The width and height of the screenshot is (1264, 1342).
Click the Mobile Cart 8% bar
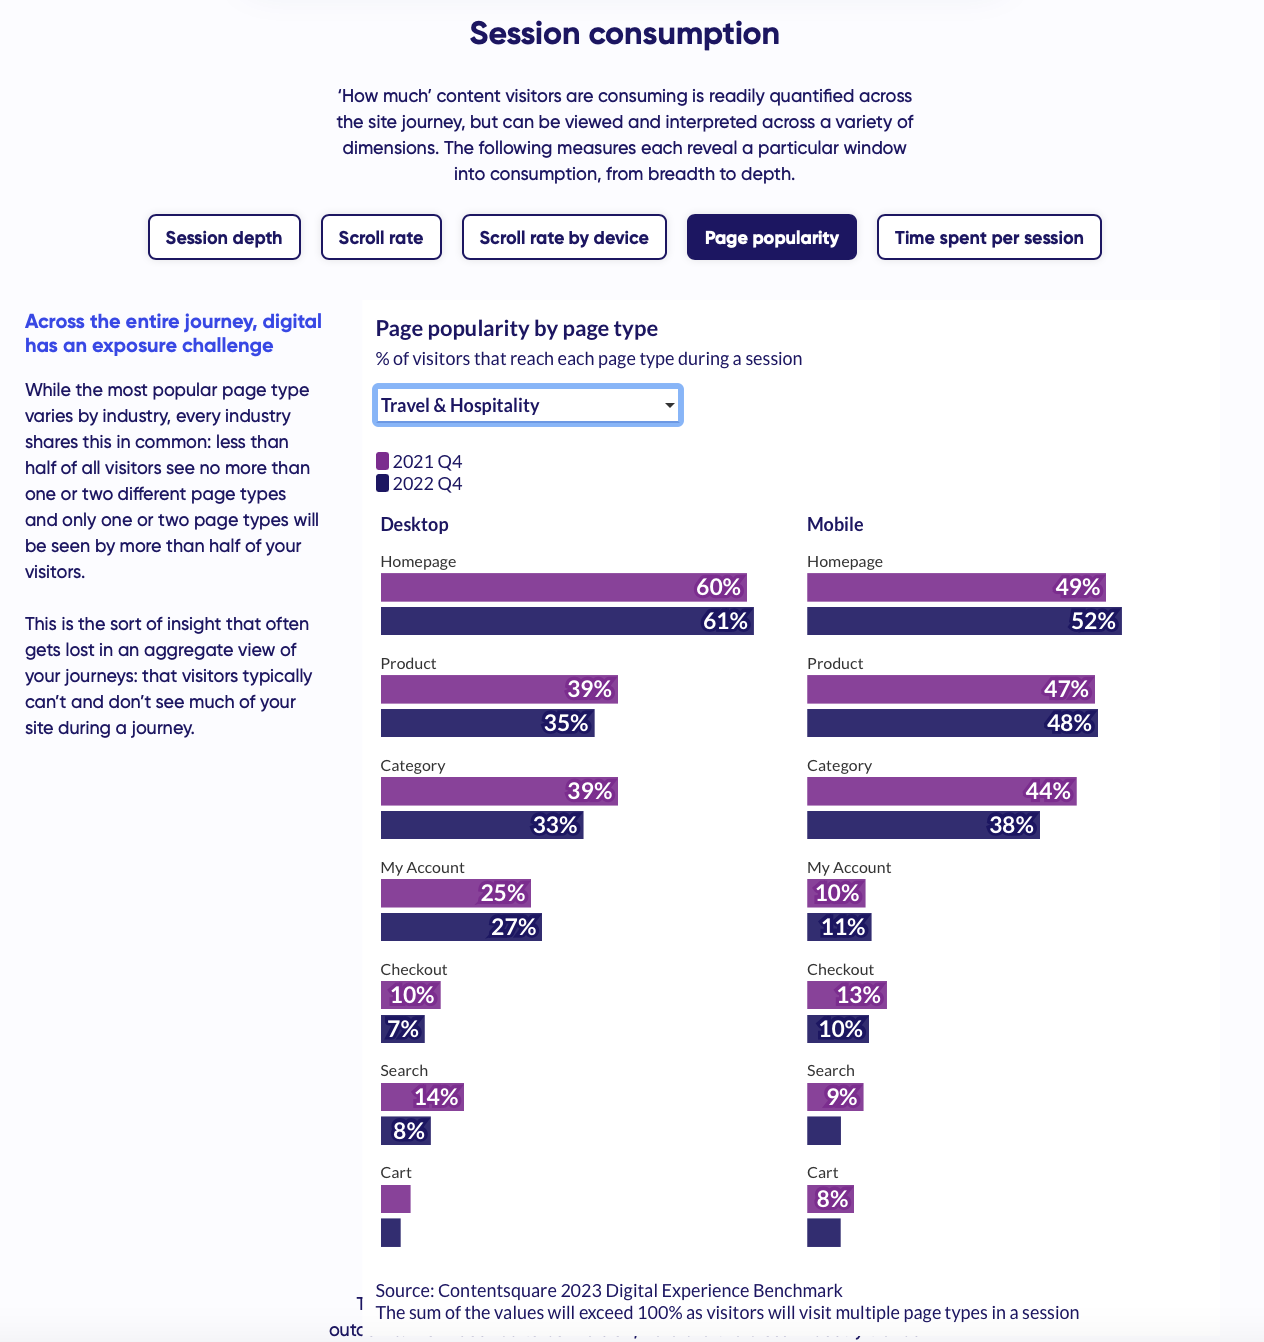tap(830, 1199)
